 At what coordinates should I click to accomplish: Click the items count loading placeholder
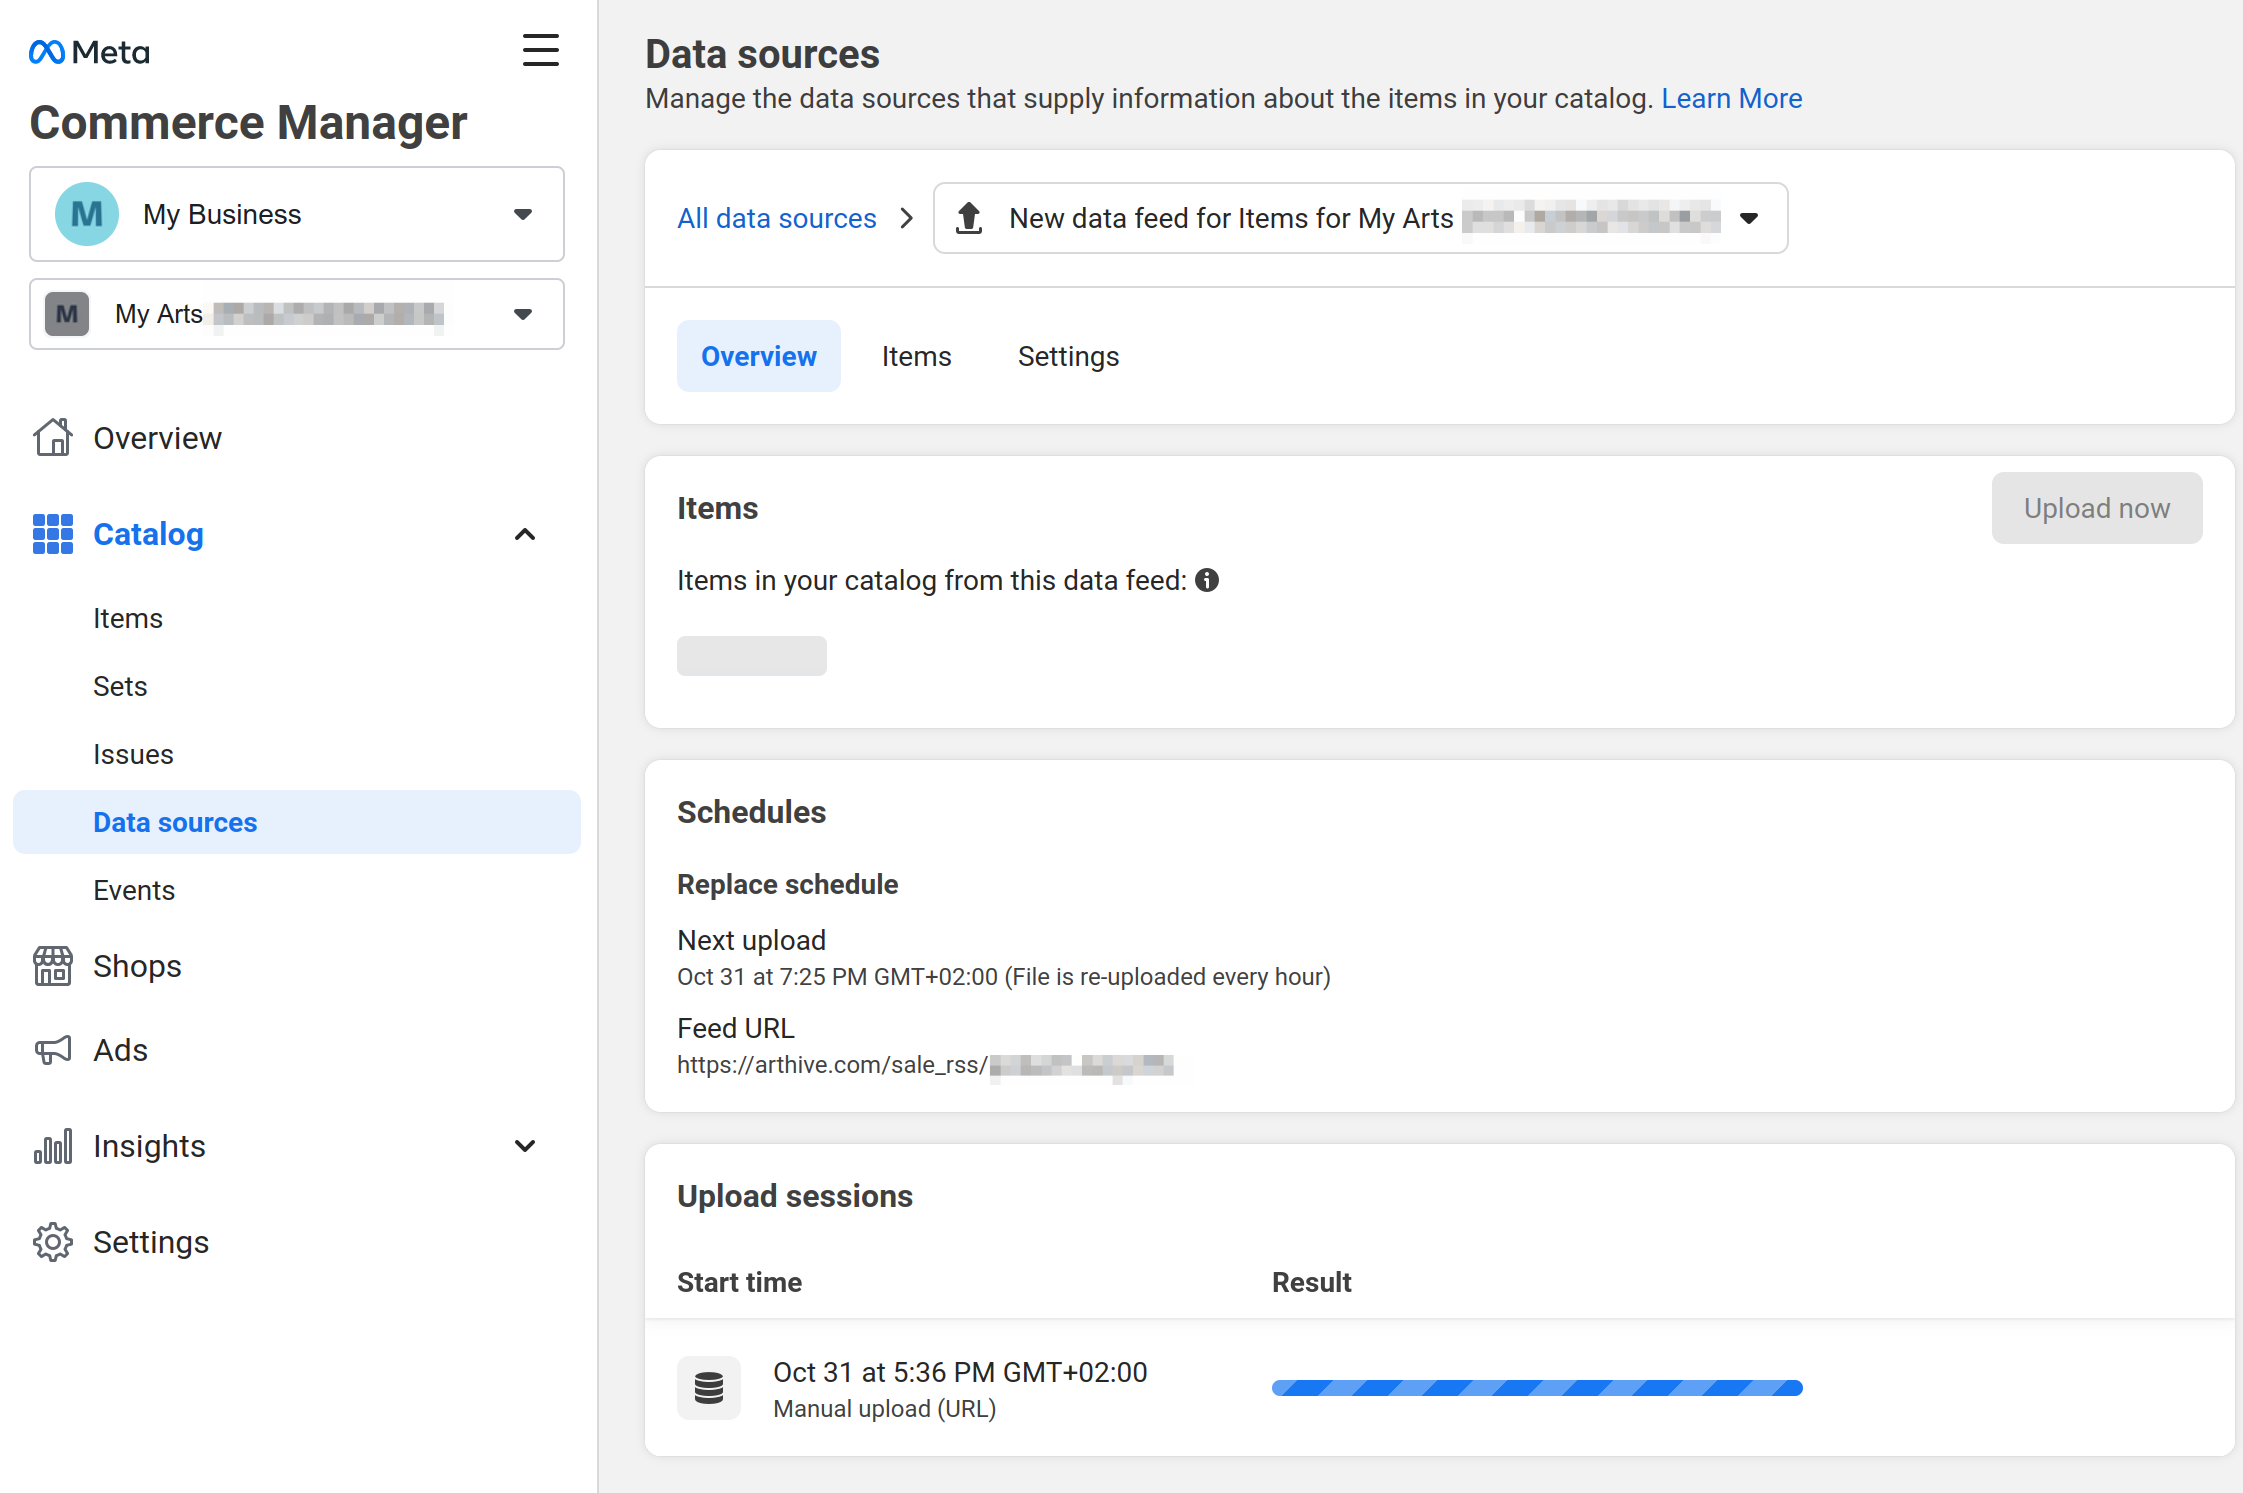(752, 656)
